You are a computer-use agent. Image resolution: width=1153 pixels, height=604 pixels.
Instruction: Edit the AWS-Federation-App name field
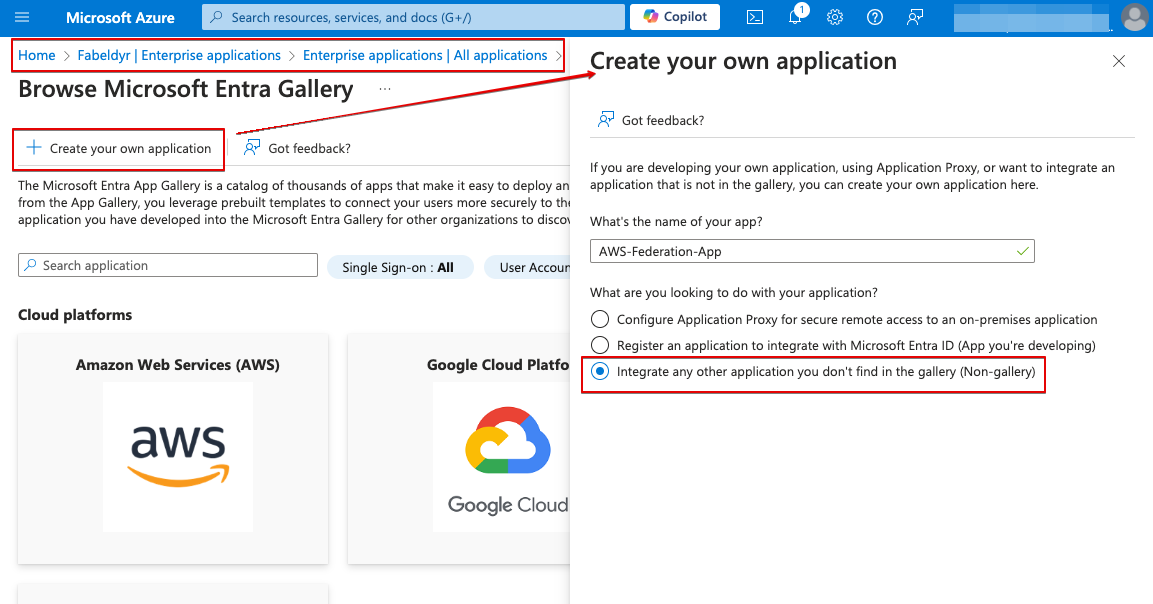pyautogui.click(x=811, y=250)
